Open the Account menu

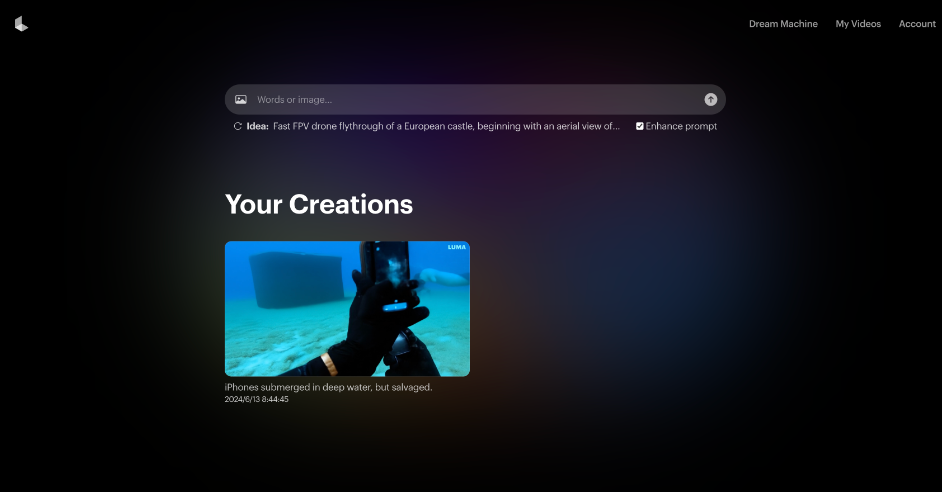click(917, 24)
